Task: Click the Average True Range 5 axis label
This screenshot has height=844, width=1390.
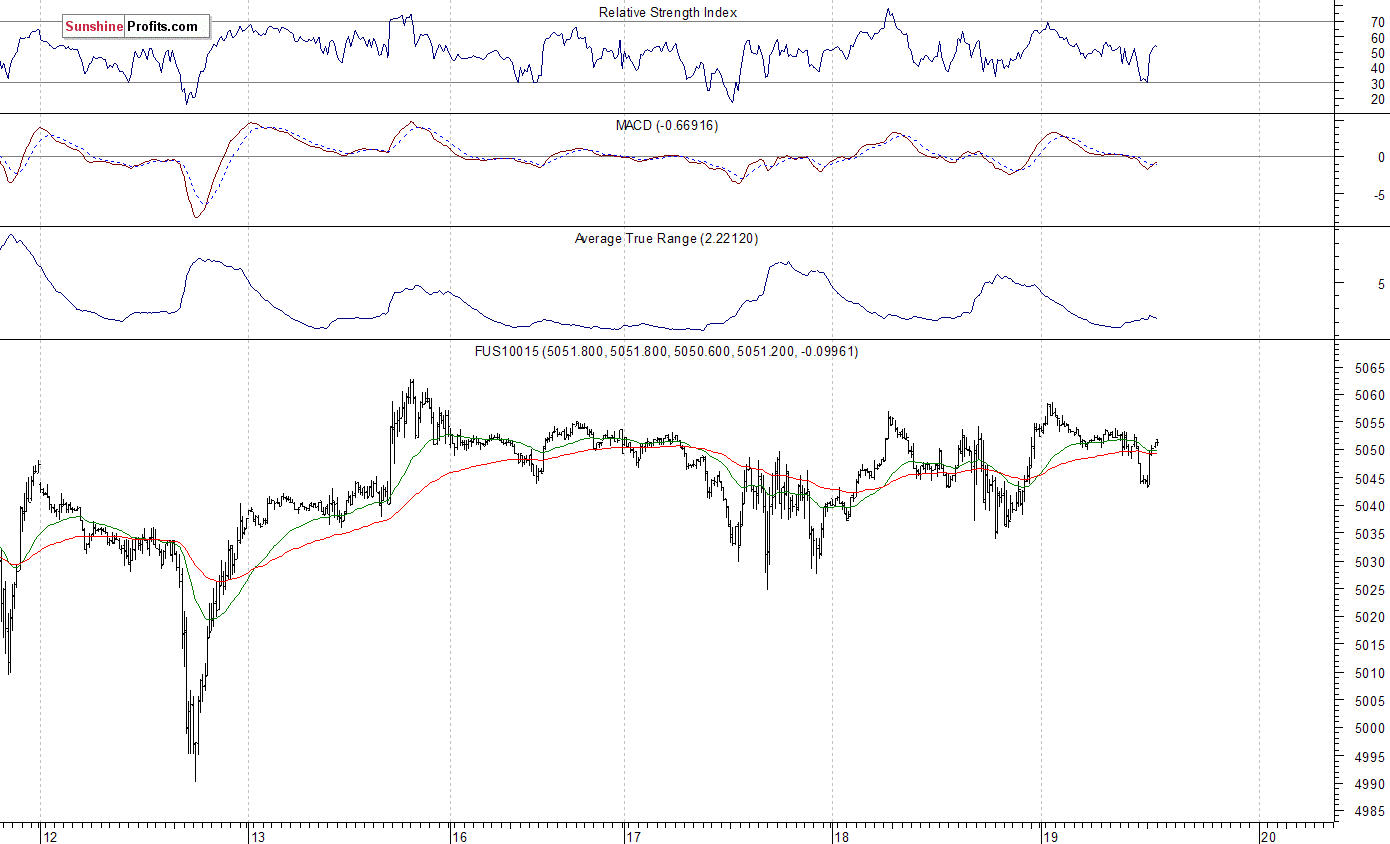Action: point(1381,284)
